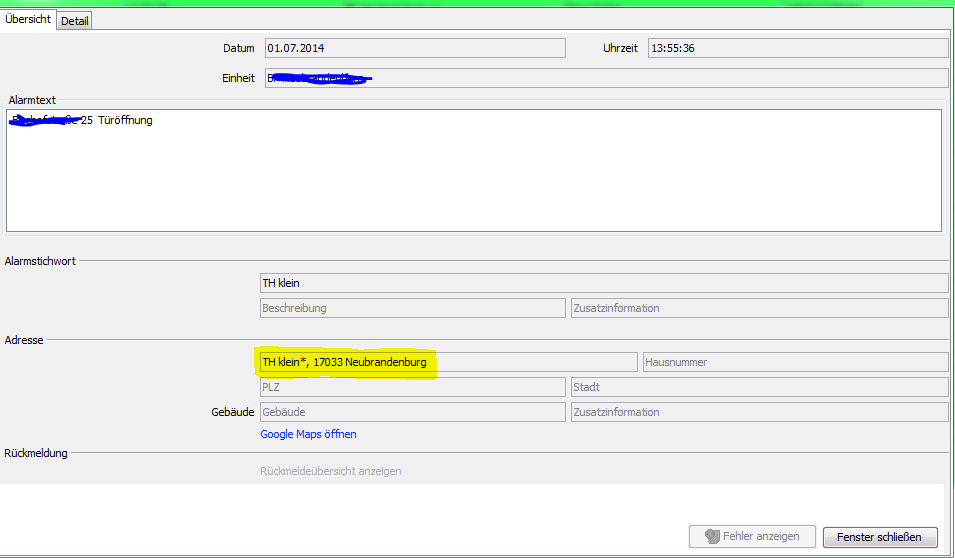Screen dimensions: 955x558
Task: Click the icon on Fehler anzeigen button
Action: (713, 537)
